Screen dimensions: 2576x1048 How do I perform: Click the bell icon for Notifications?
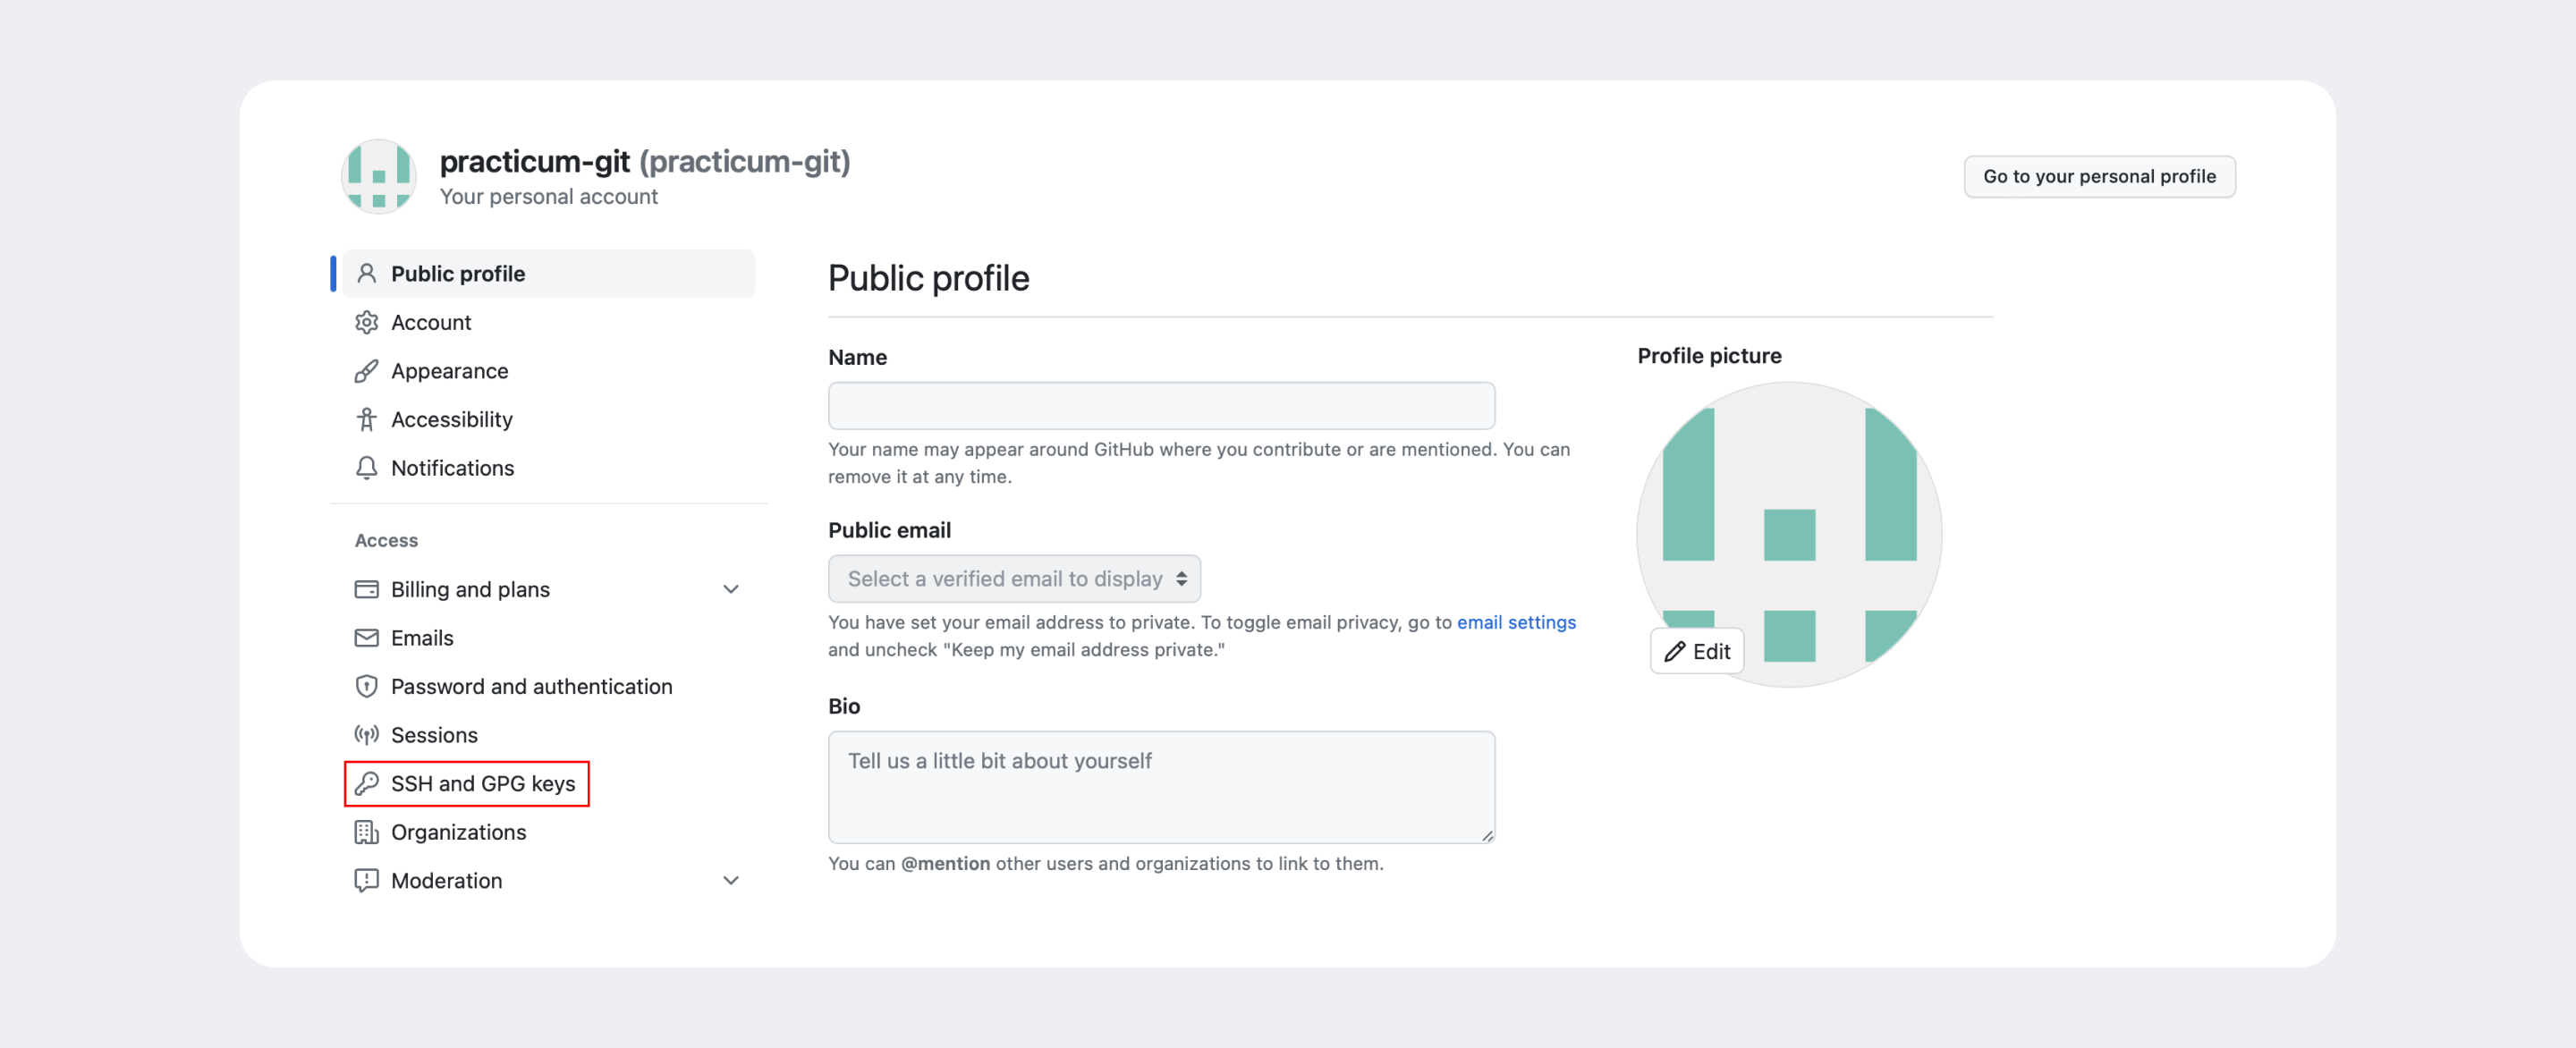point(366,468)
